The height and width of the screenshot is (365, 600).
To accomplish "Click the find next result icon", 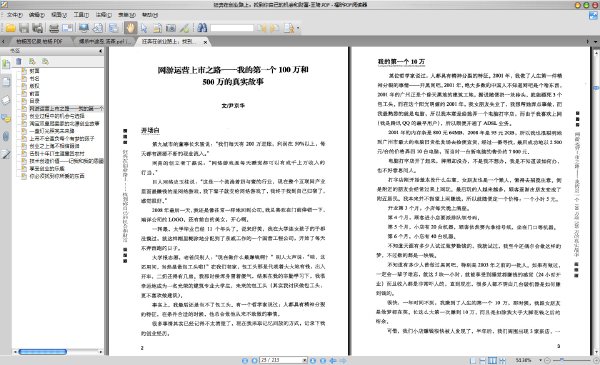I will (x=275, y=28).
